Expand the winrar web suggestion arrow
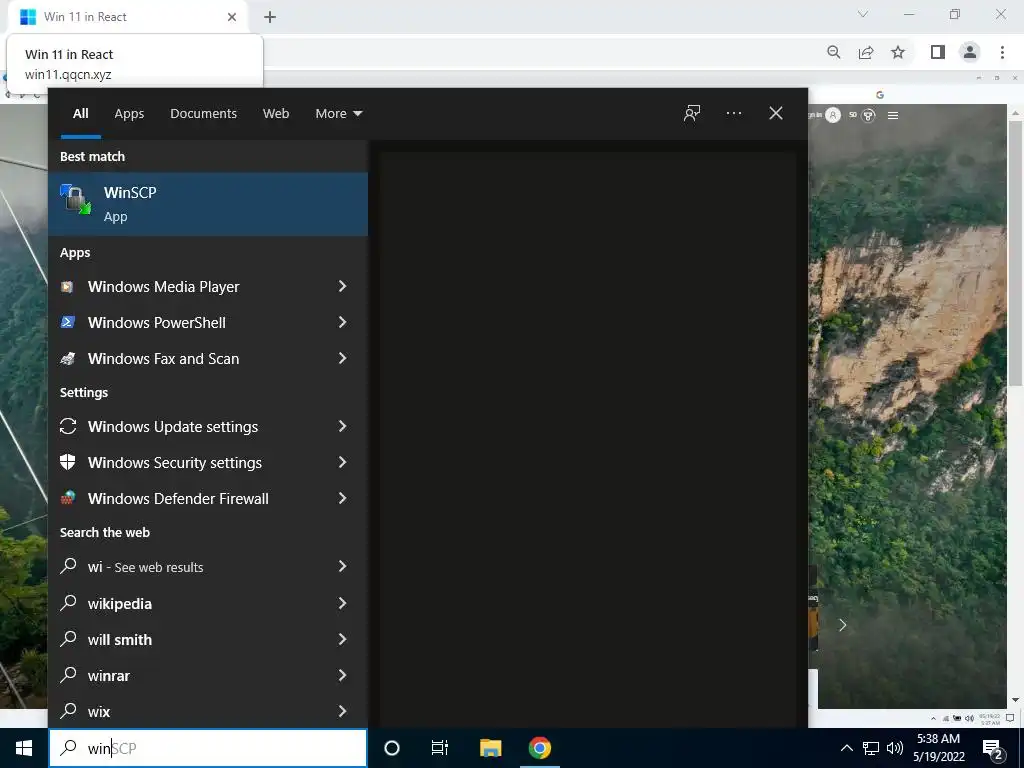The image size is (1024, 768). [x=342, y=675]
